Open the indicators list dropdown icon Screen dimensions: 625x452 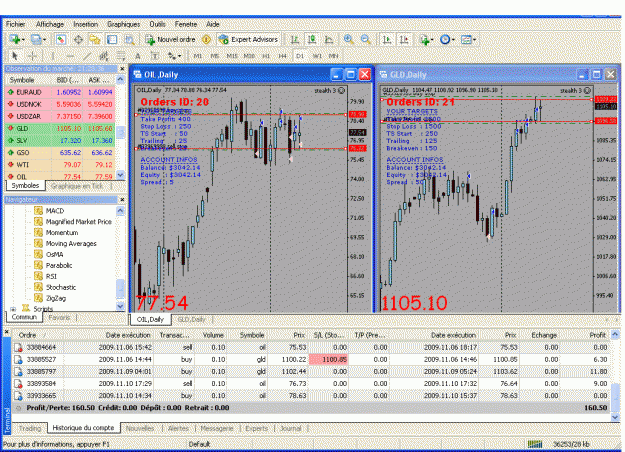click(426, 39)
